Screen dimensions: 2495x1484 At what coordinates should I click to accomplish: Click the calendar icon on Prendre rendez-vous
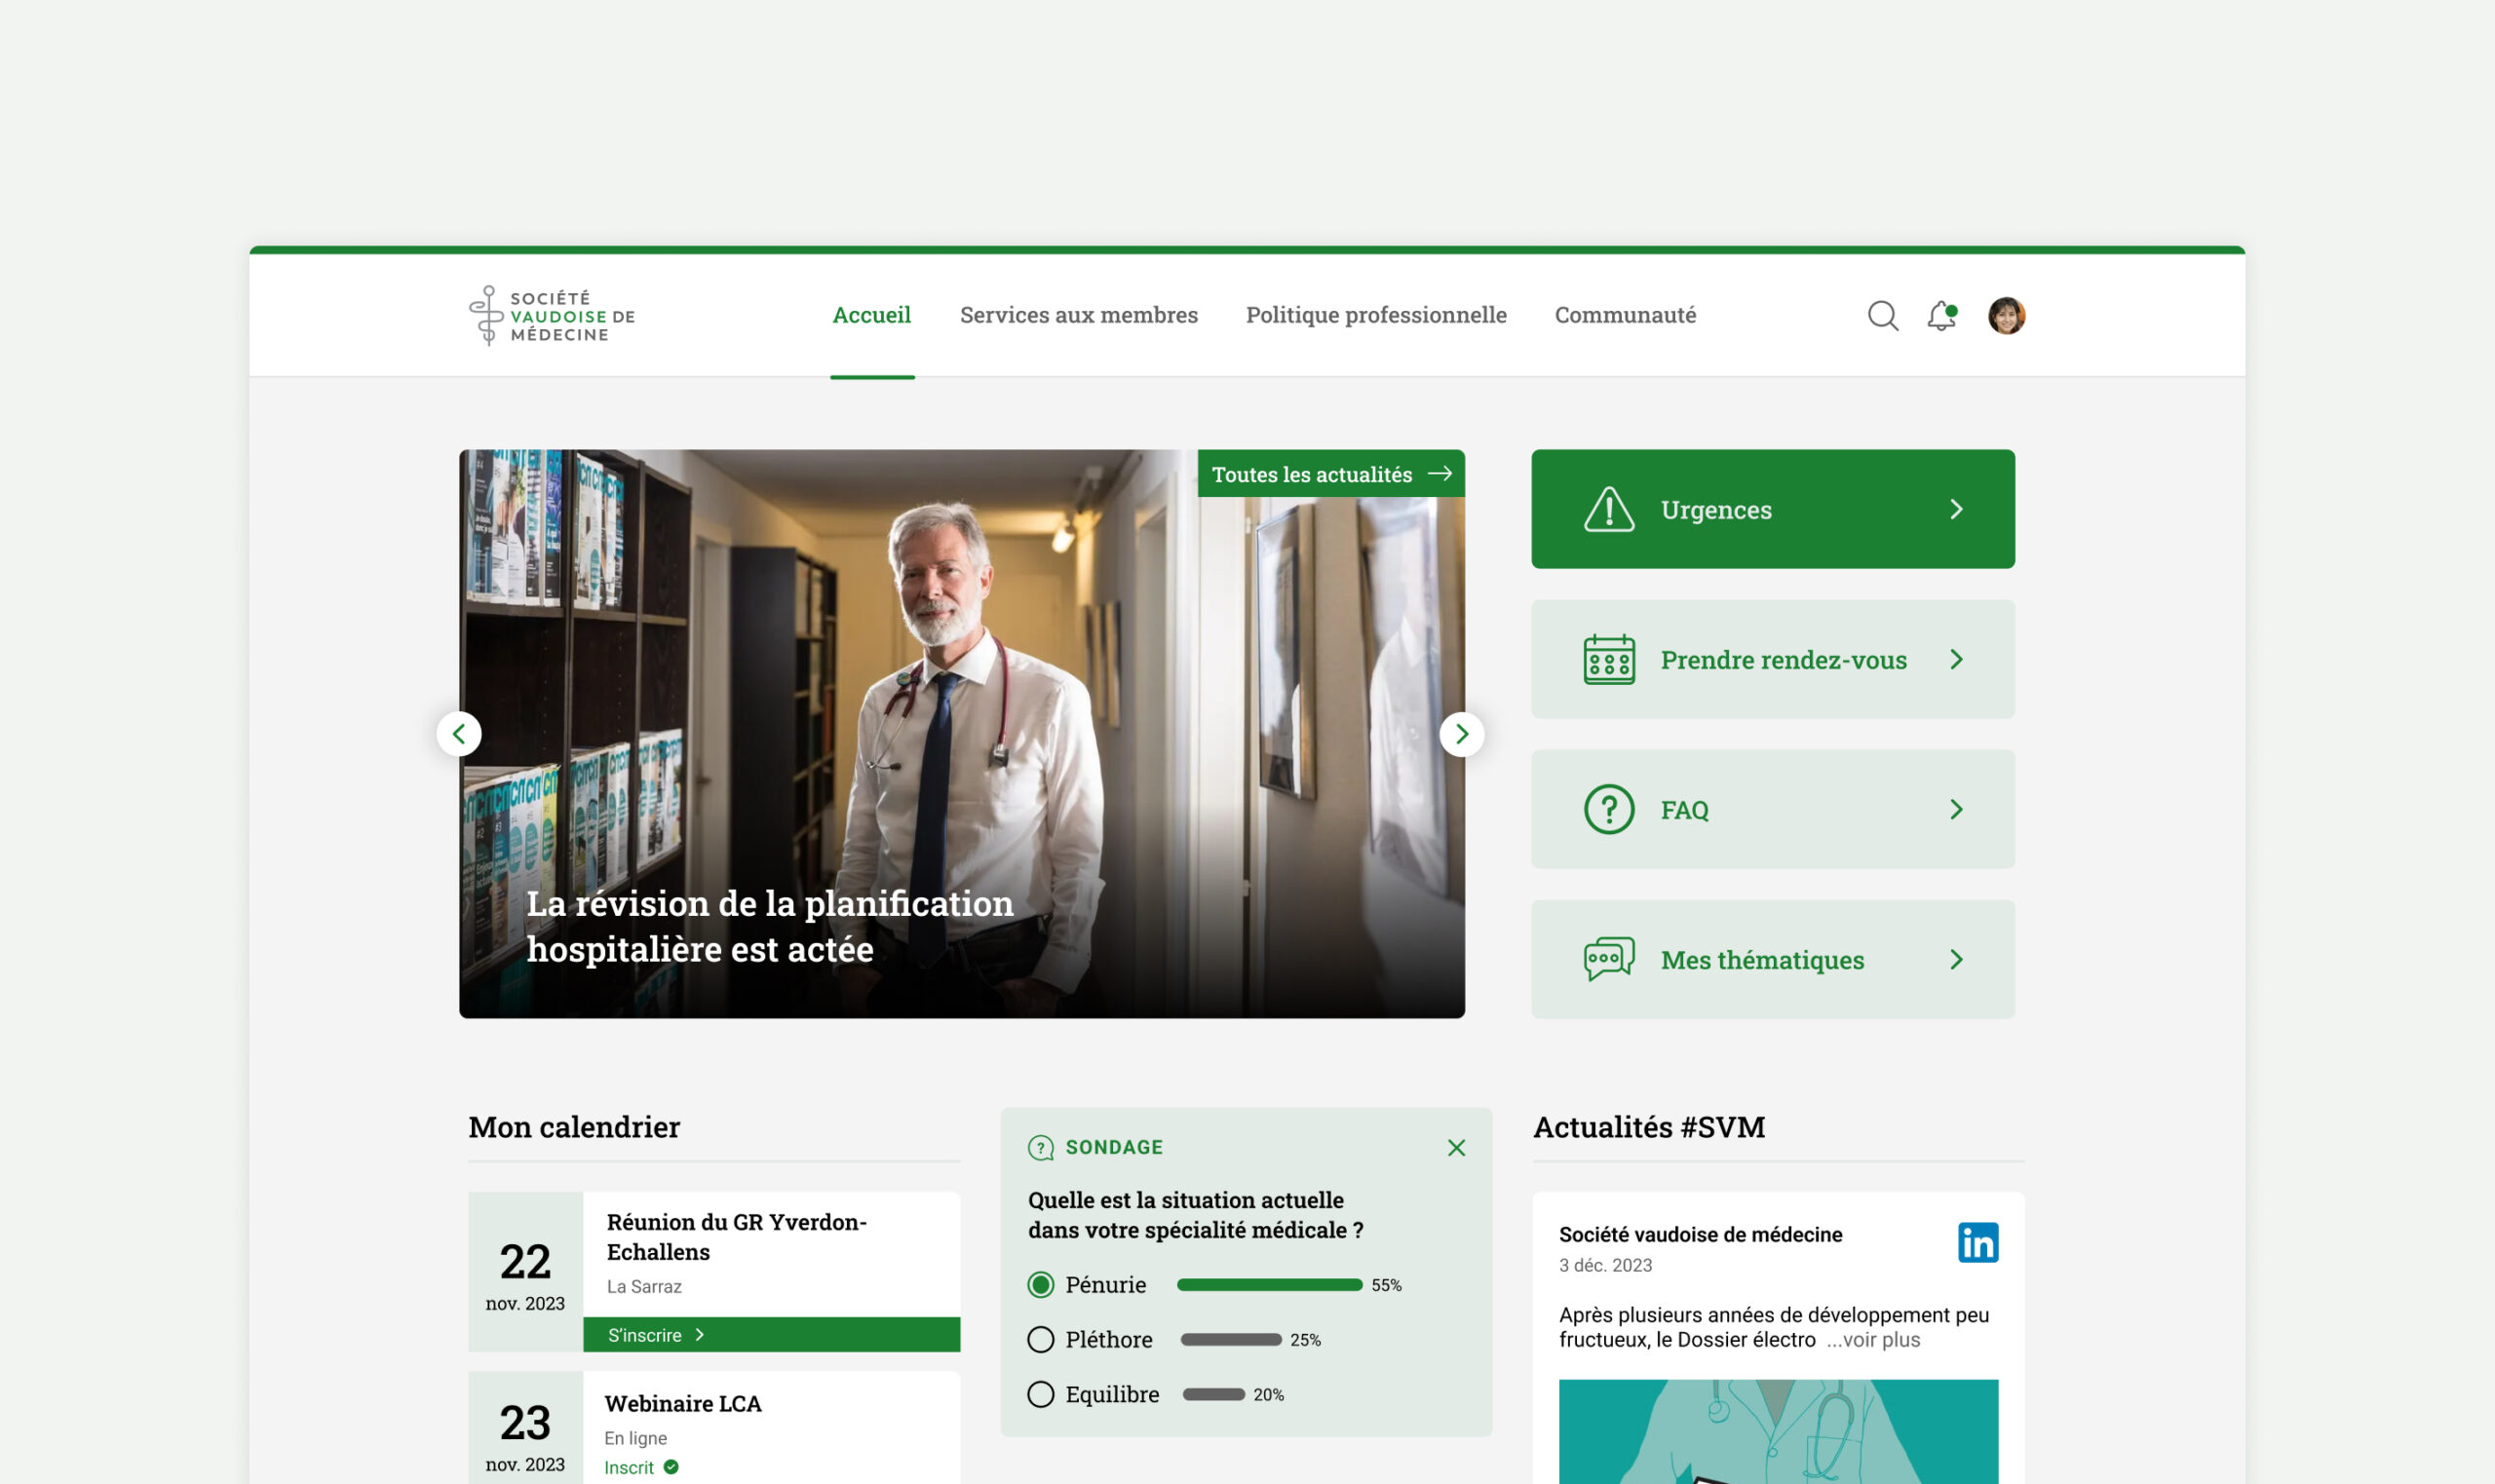coord(1609,659)
